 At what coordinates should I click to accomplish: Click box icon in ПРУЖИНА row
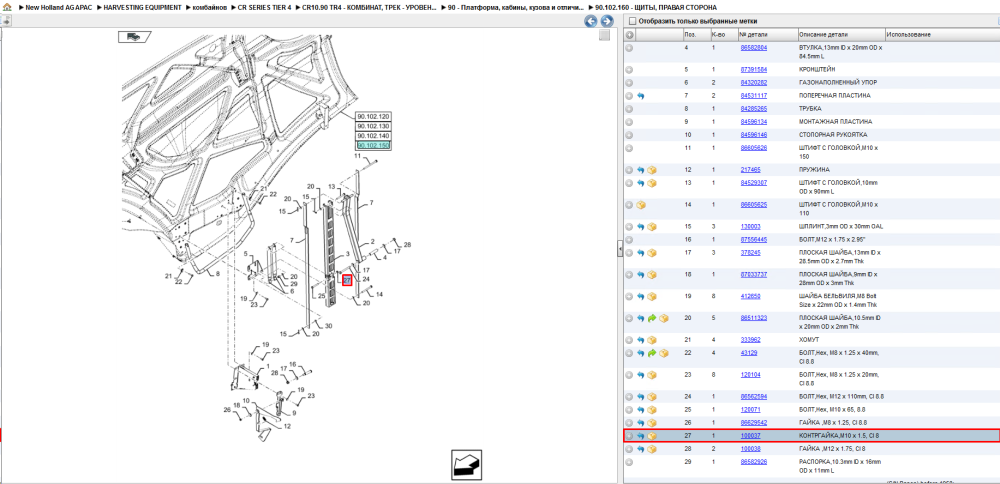[652, 170]
